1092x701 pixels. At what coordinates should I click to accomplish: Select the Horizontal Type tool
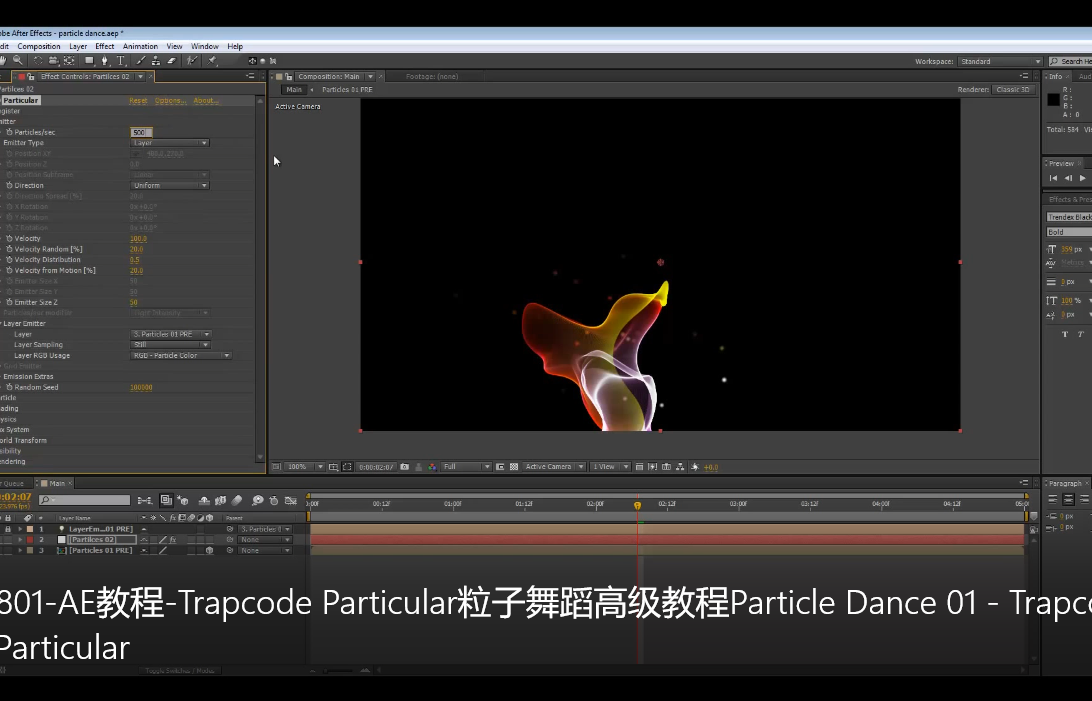point(120,61)
